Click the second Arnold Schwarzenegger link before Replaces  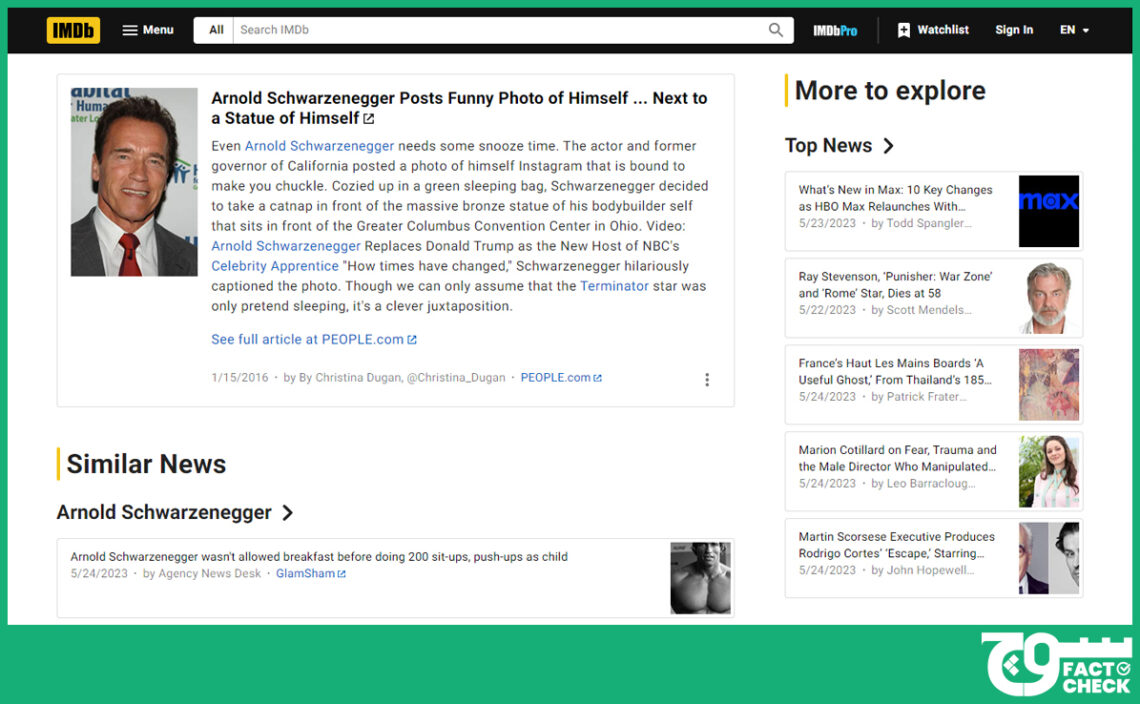[286, 246]
